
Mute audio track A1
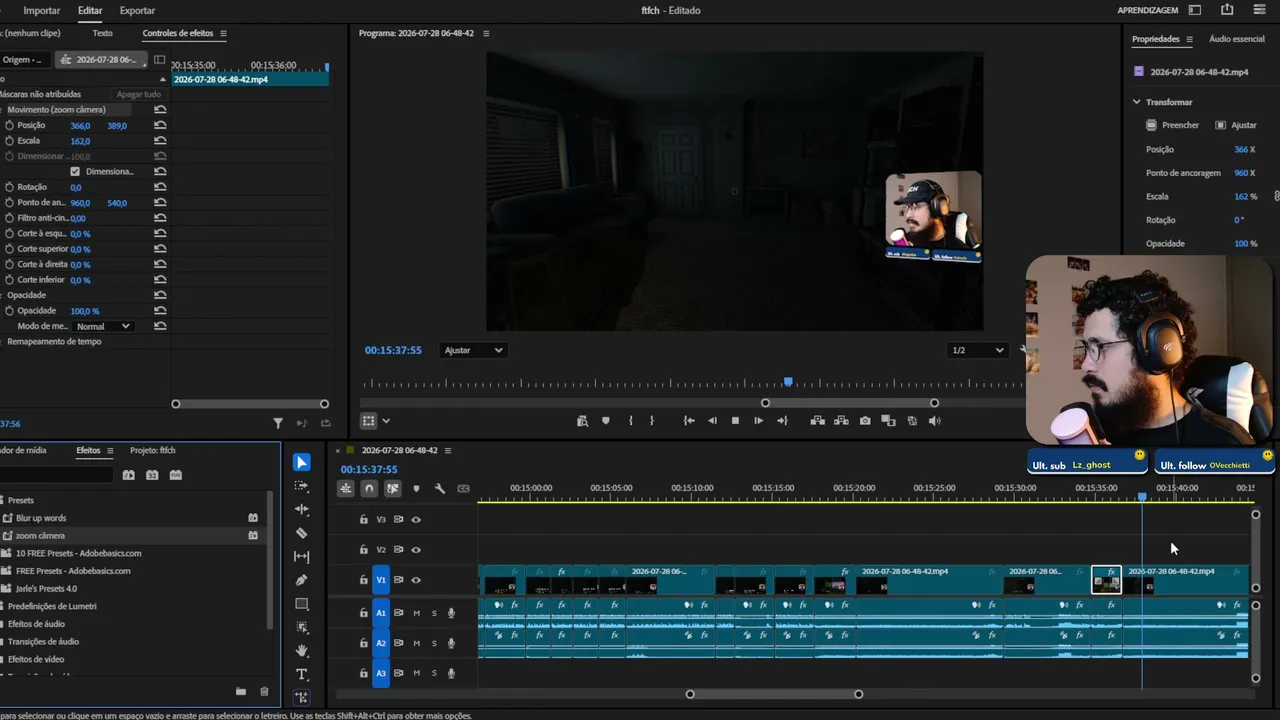tap(417, 613)
